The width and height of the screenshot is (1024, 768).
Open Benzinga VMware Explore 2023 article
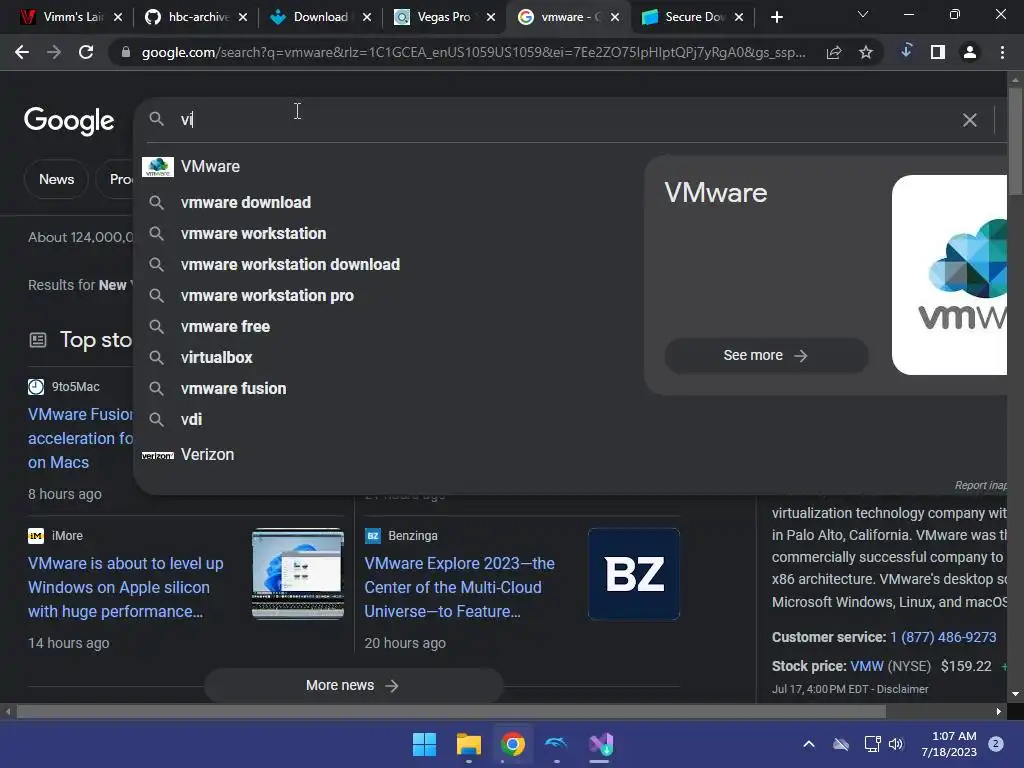460,587
